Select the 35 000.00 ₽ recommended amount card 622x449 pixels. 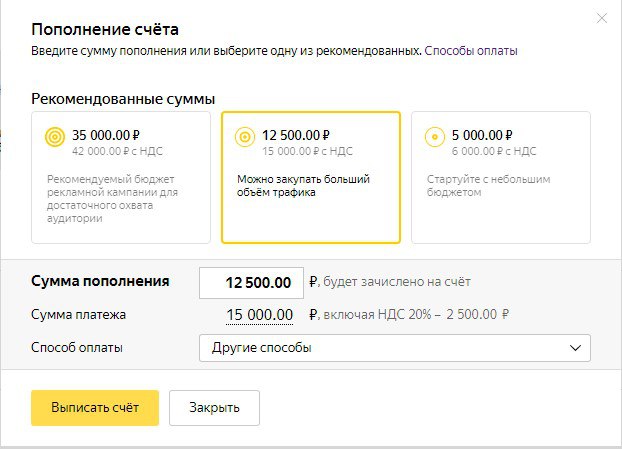pos(121,177)
